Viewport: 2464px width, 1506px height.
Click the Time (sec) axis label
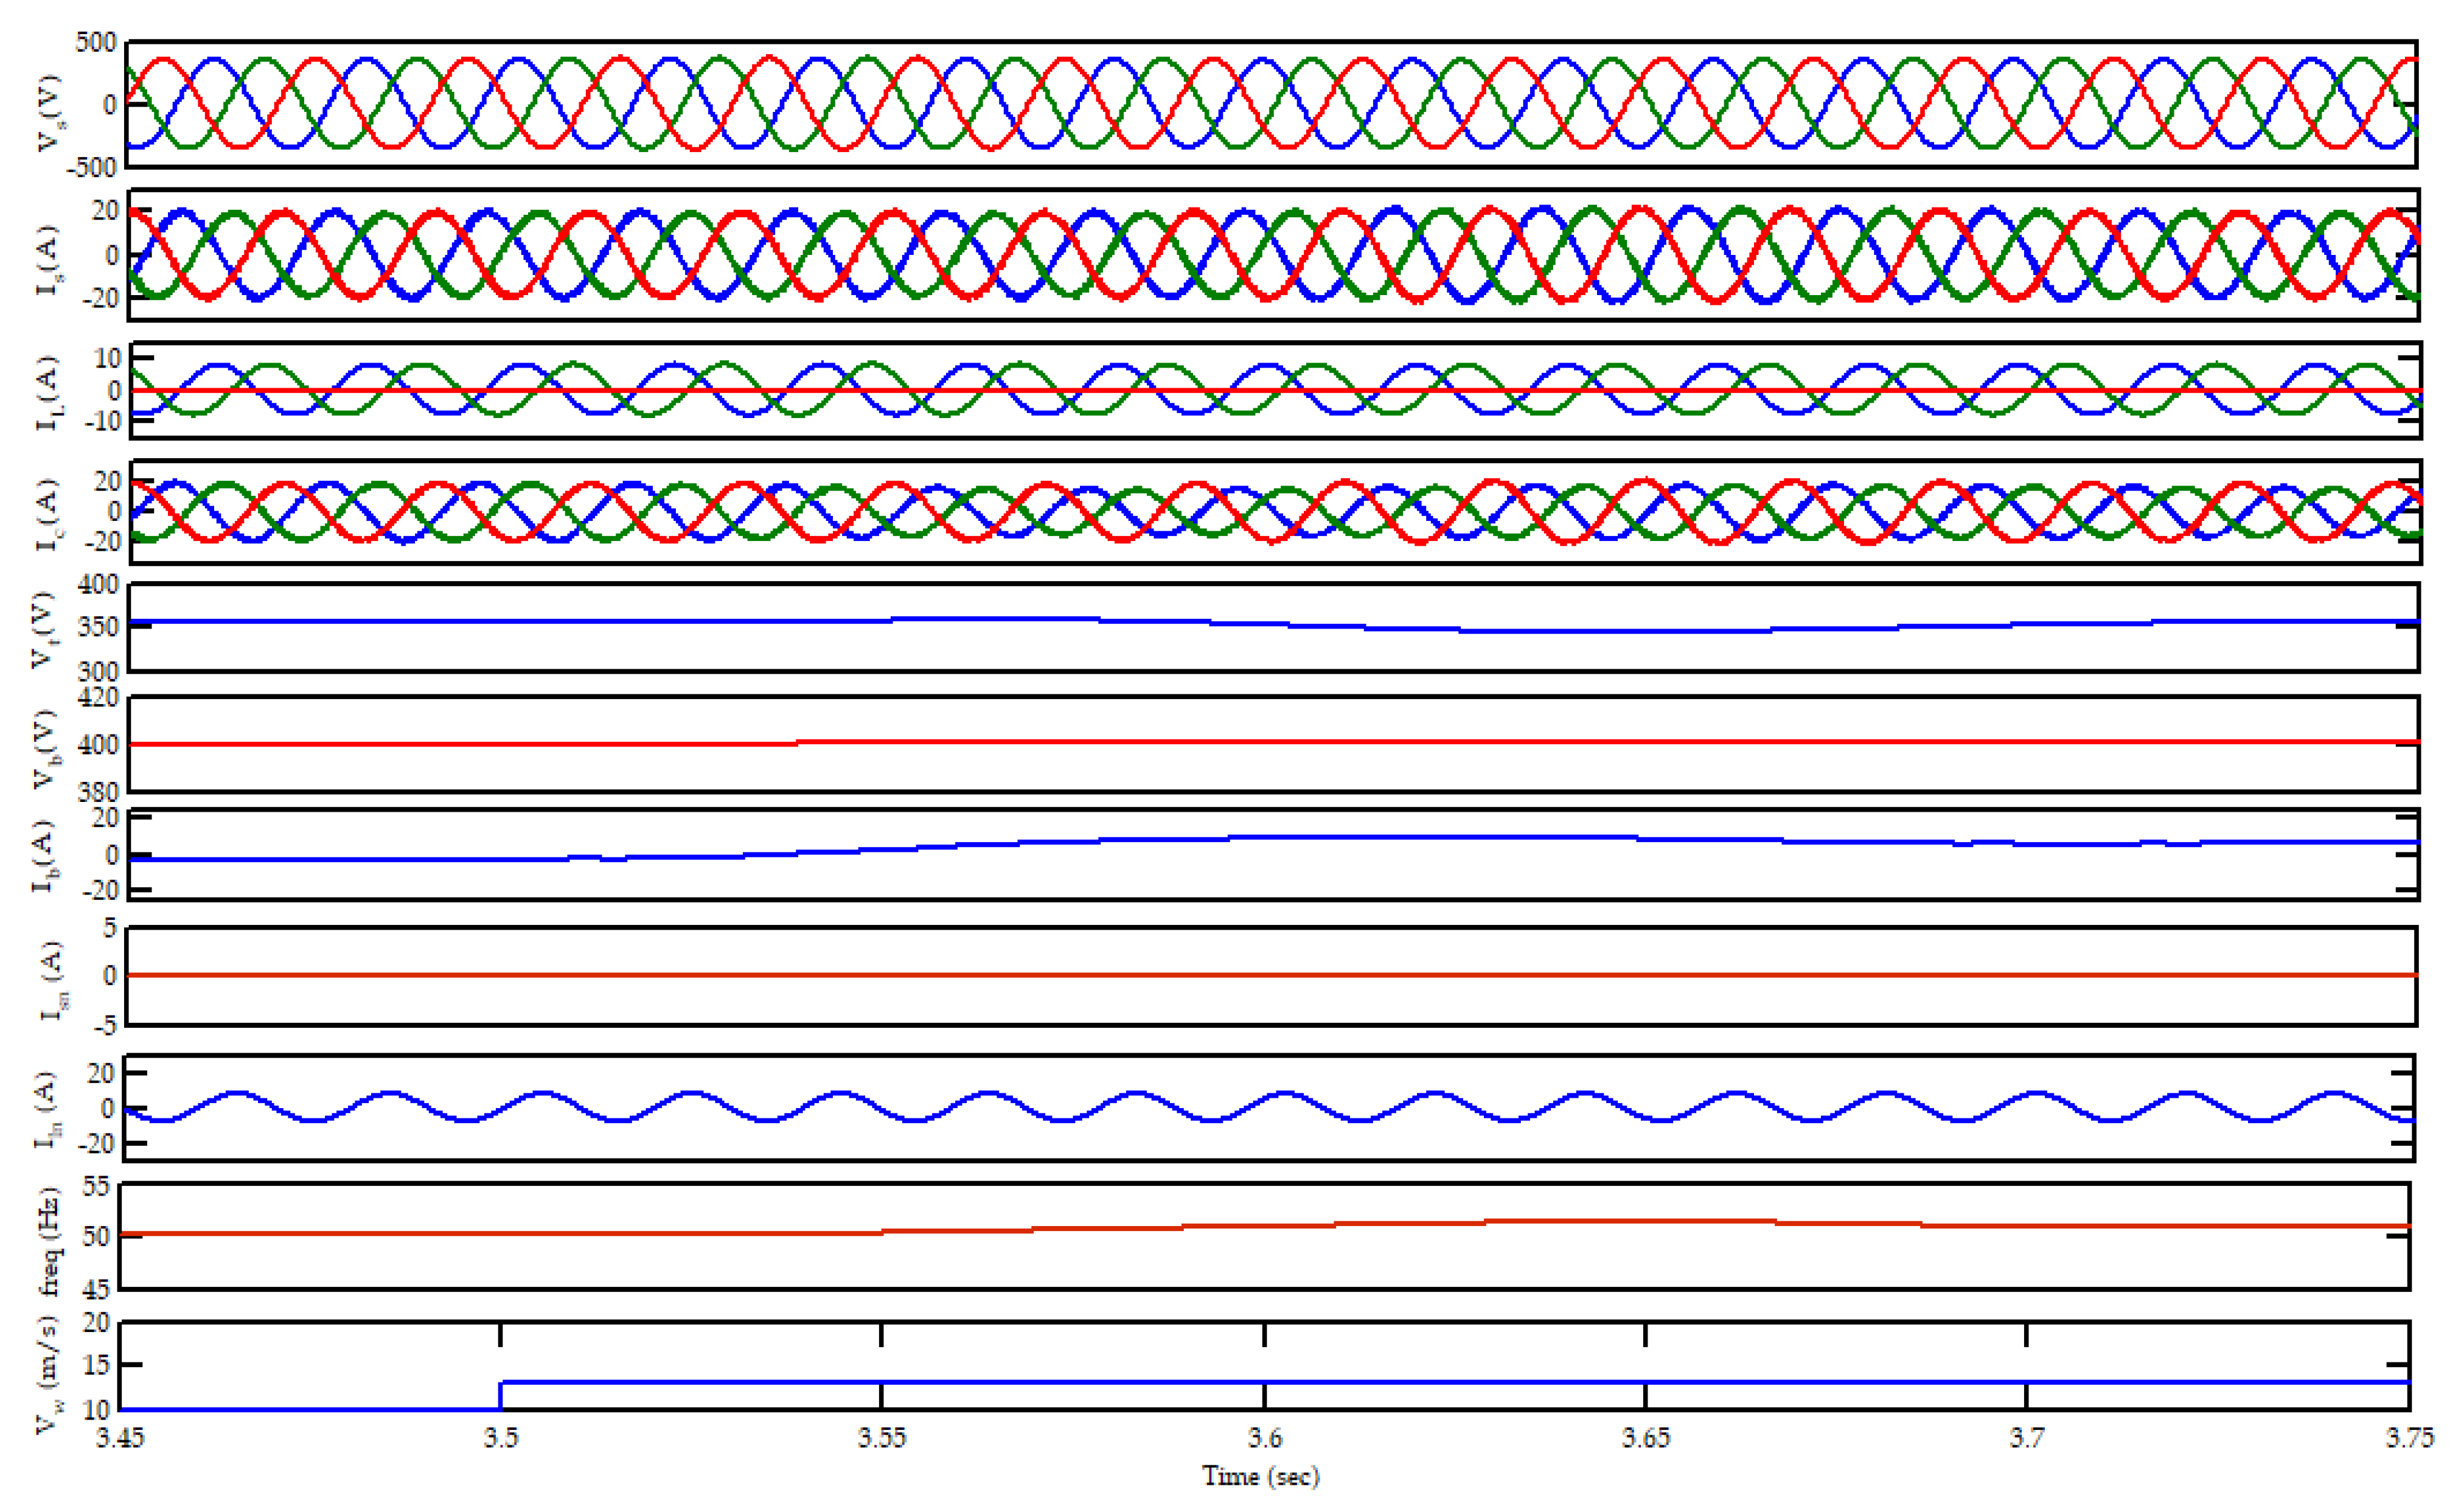pos(1260,1477)
